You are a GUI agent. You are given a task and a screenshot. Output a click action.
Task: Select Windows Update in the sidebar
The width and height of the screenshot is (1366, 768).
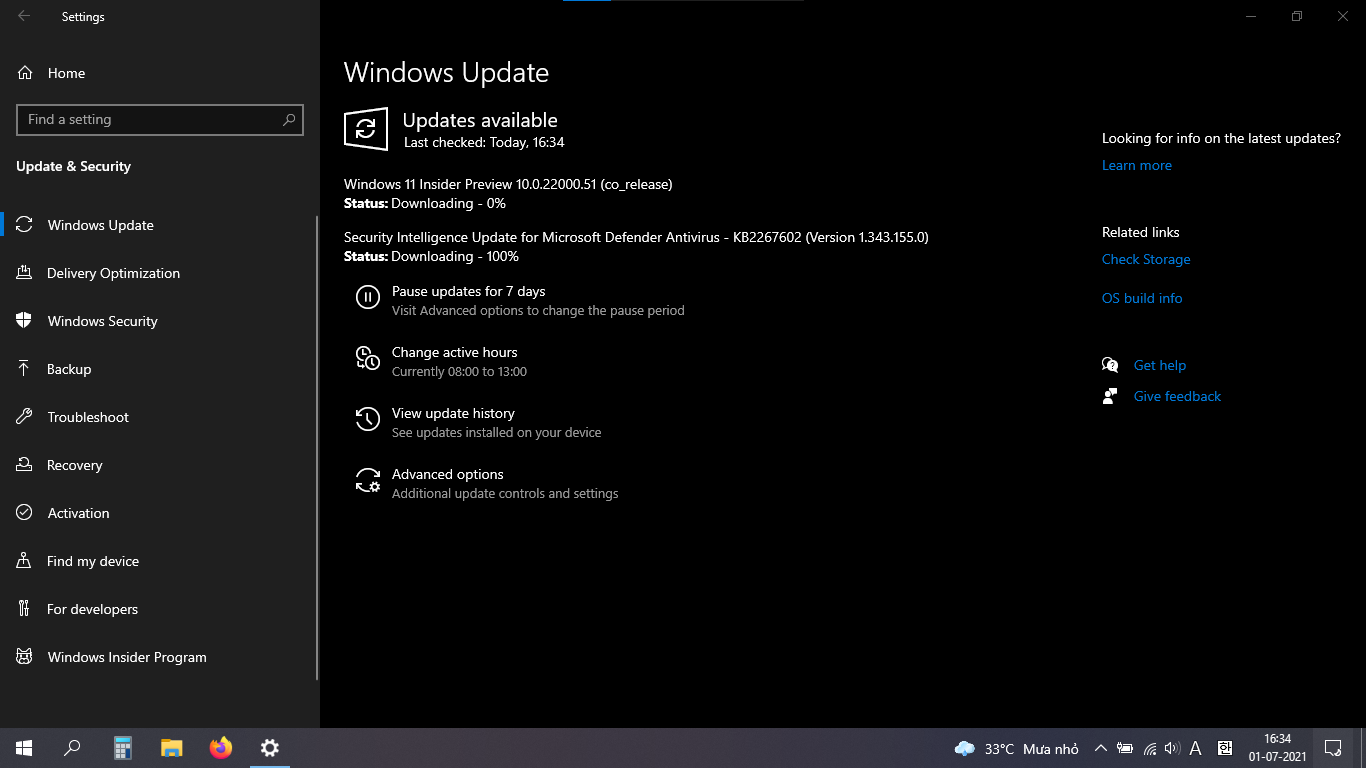point(160,225)
